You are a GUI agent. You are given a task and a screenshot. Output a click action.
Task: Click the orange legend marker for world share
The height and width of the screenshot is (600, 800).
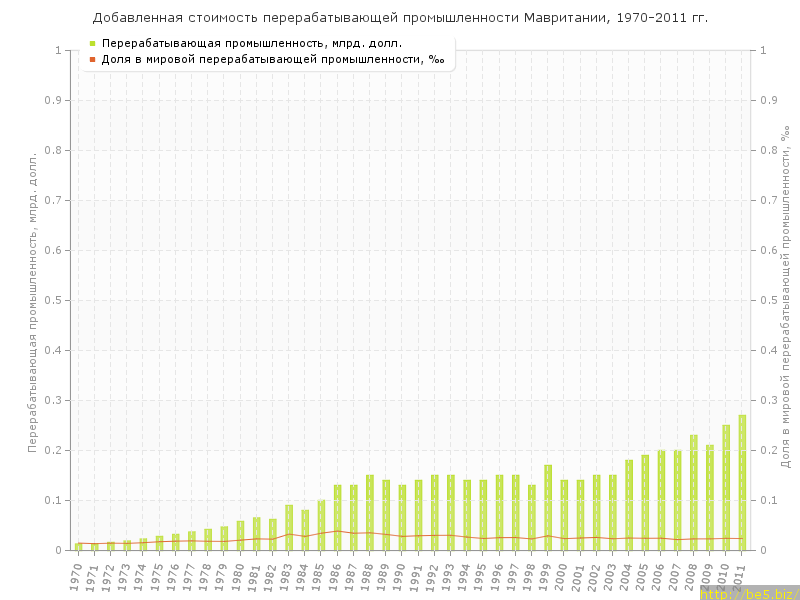[x=92, y=59]
